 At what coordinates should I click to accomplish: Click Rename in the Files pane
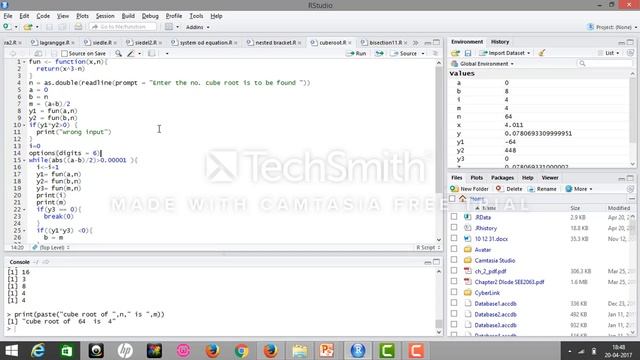point(542,189)
